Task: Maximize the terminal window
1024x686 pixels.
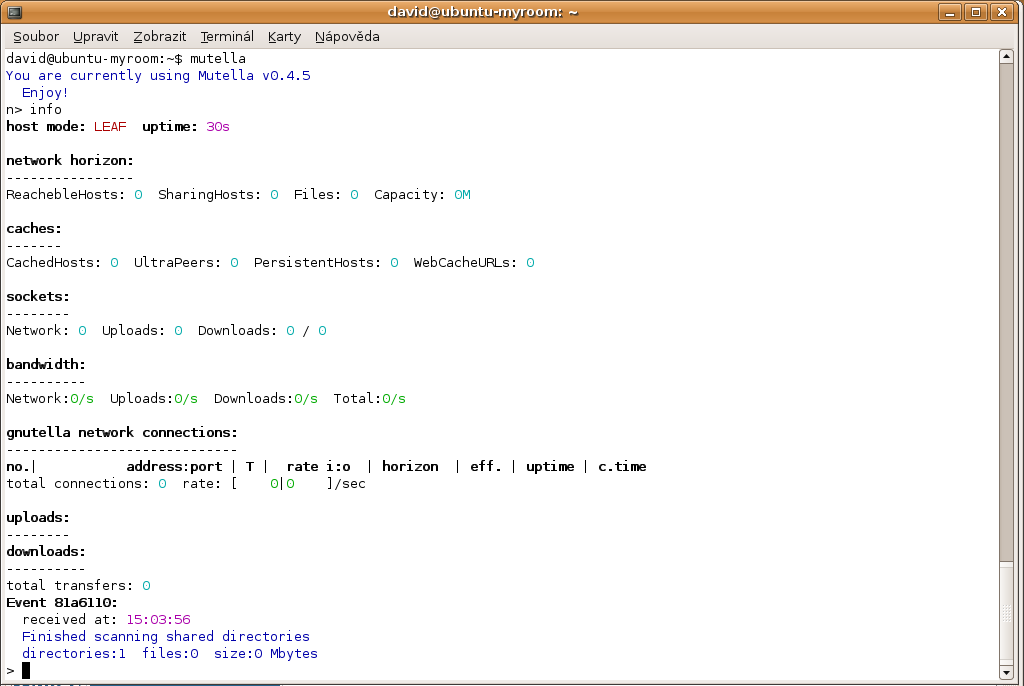Action: (976, 12)
